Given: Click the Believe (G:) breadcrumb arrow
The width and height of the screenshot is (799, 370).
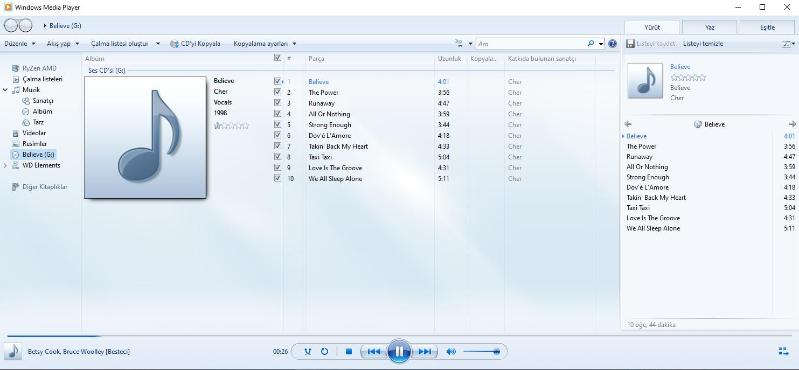Looking at the screenshot, I should coord(45,25).
